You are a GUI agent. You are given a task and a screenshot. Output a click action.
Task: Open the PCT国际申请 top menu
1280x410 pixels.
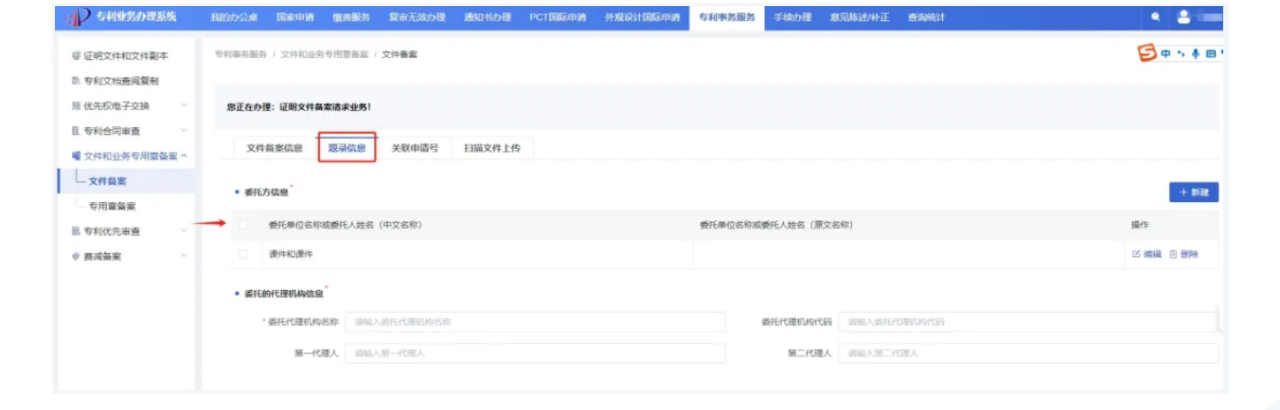pos(557,17)
